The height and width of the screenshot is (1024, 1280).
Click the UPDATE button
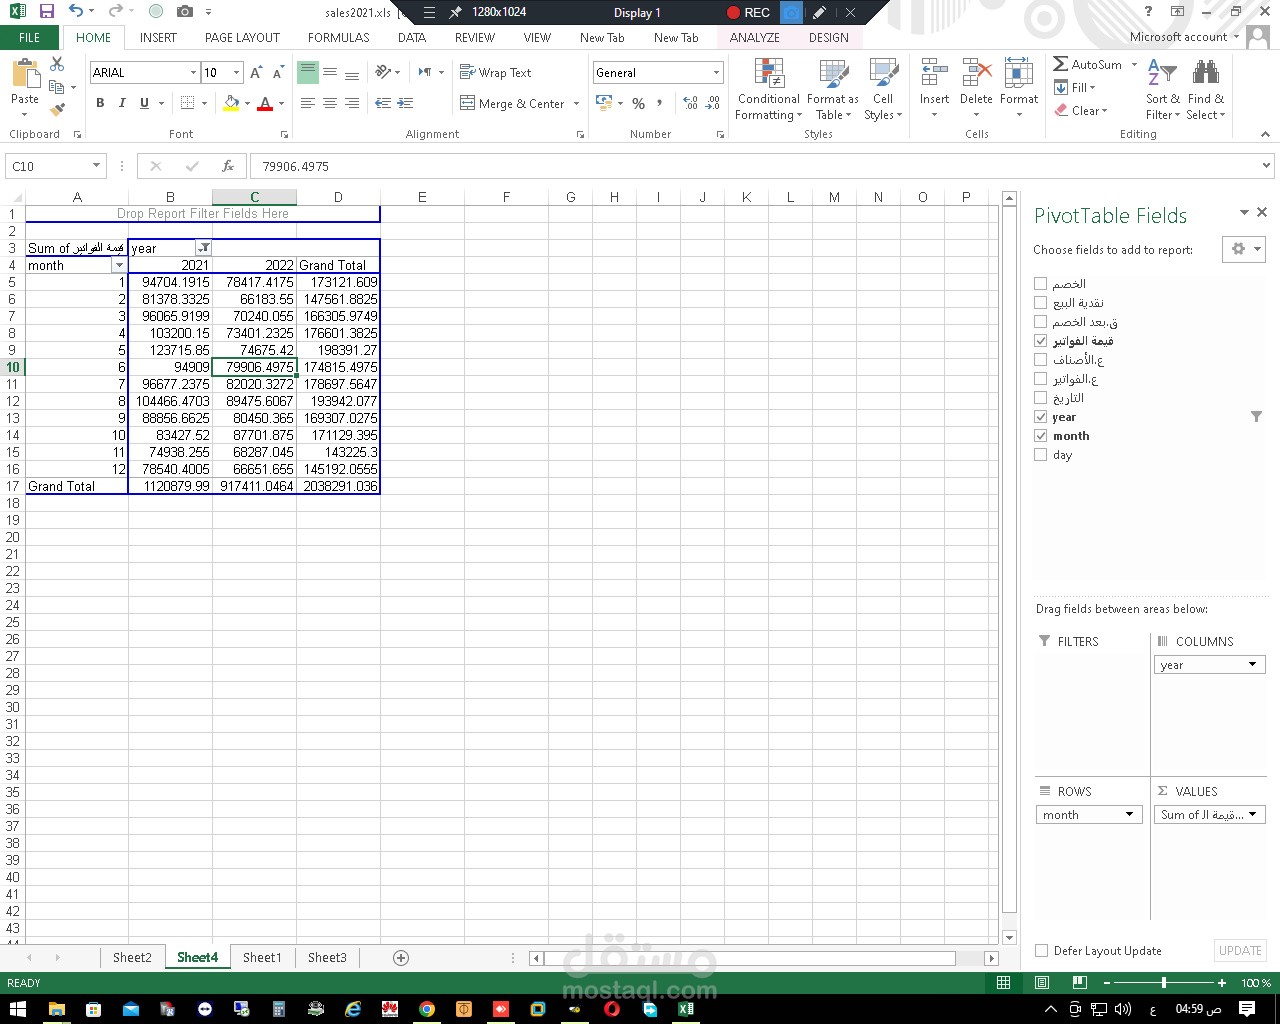pos(1239,951)
